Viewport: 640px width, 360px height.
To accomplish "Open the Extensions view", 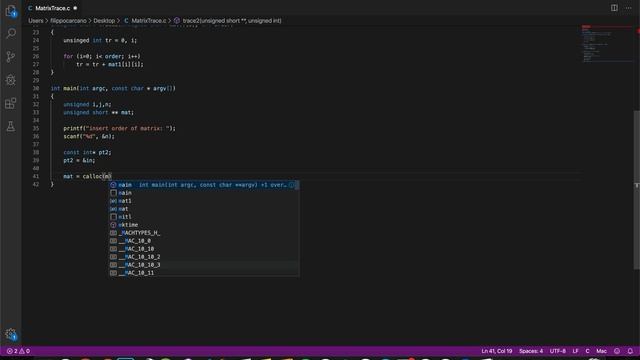I will [x=11, y=103].
